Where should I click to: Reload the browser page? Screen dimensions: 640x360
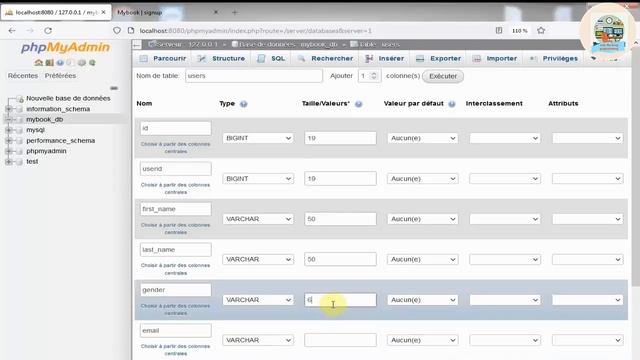(48, 31)
